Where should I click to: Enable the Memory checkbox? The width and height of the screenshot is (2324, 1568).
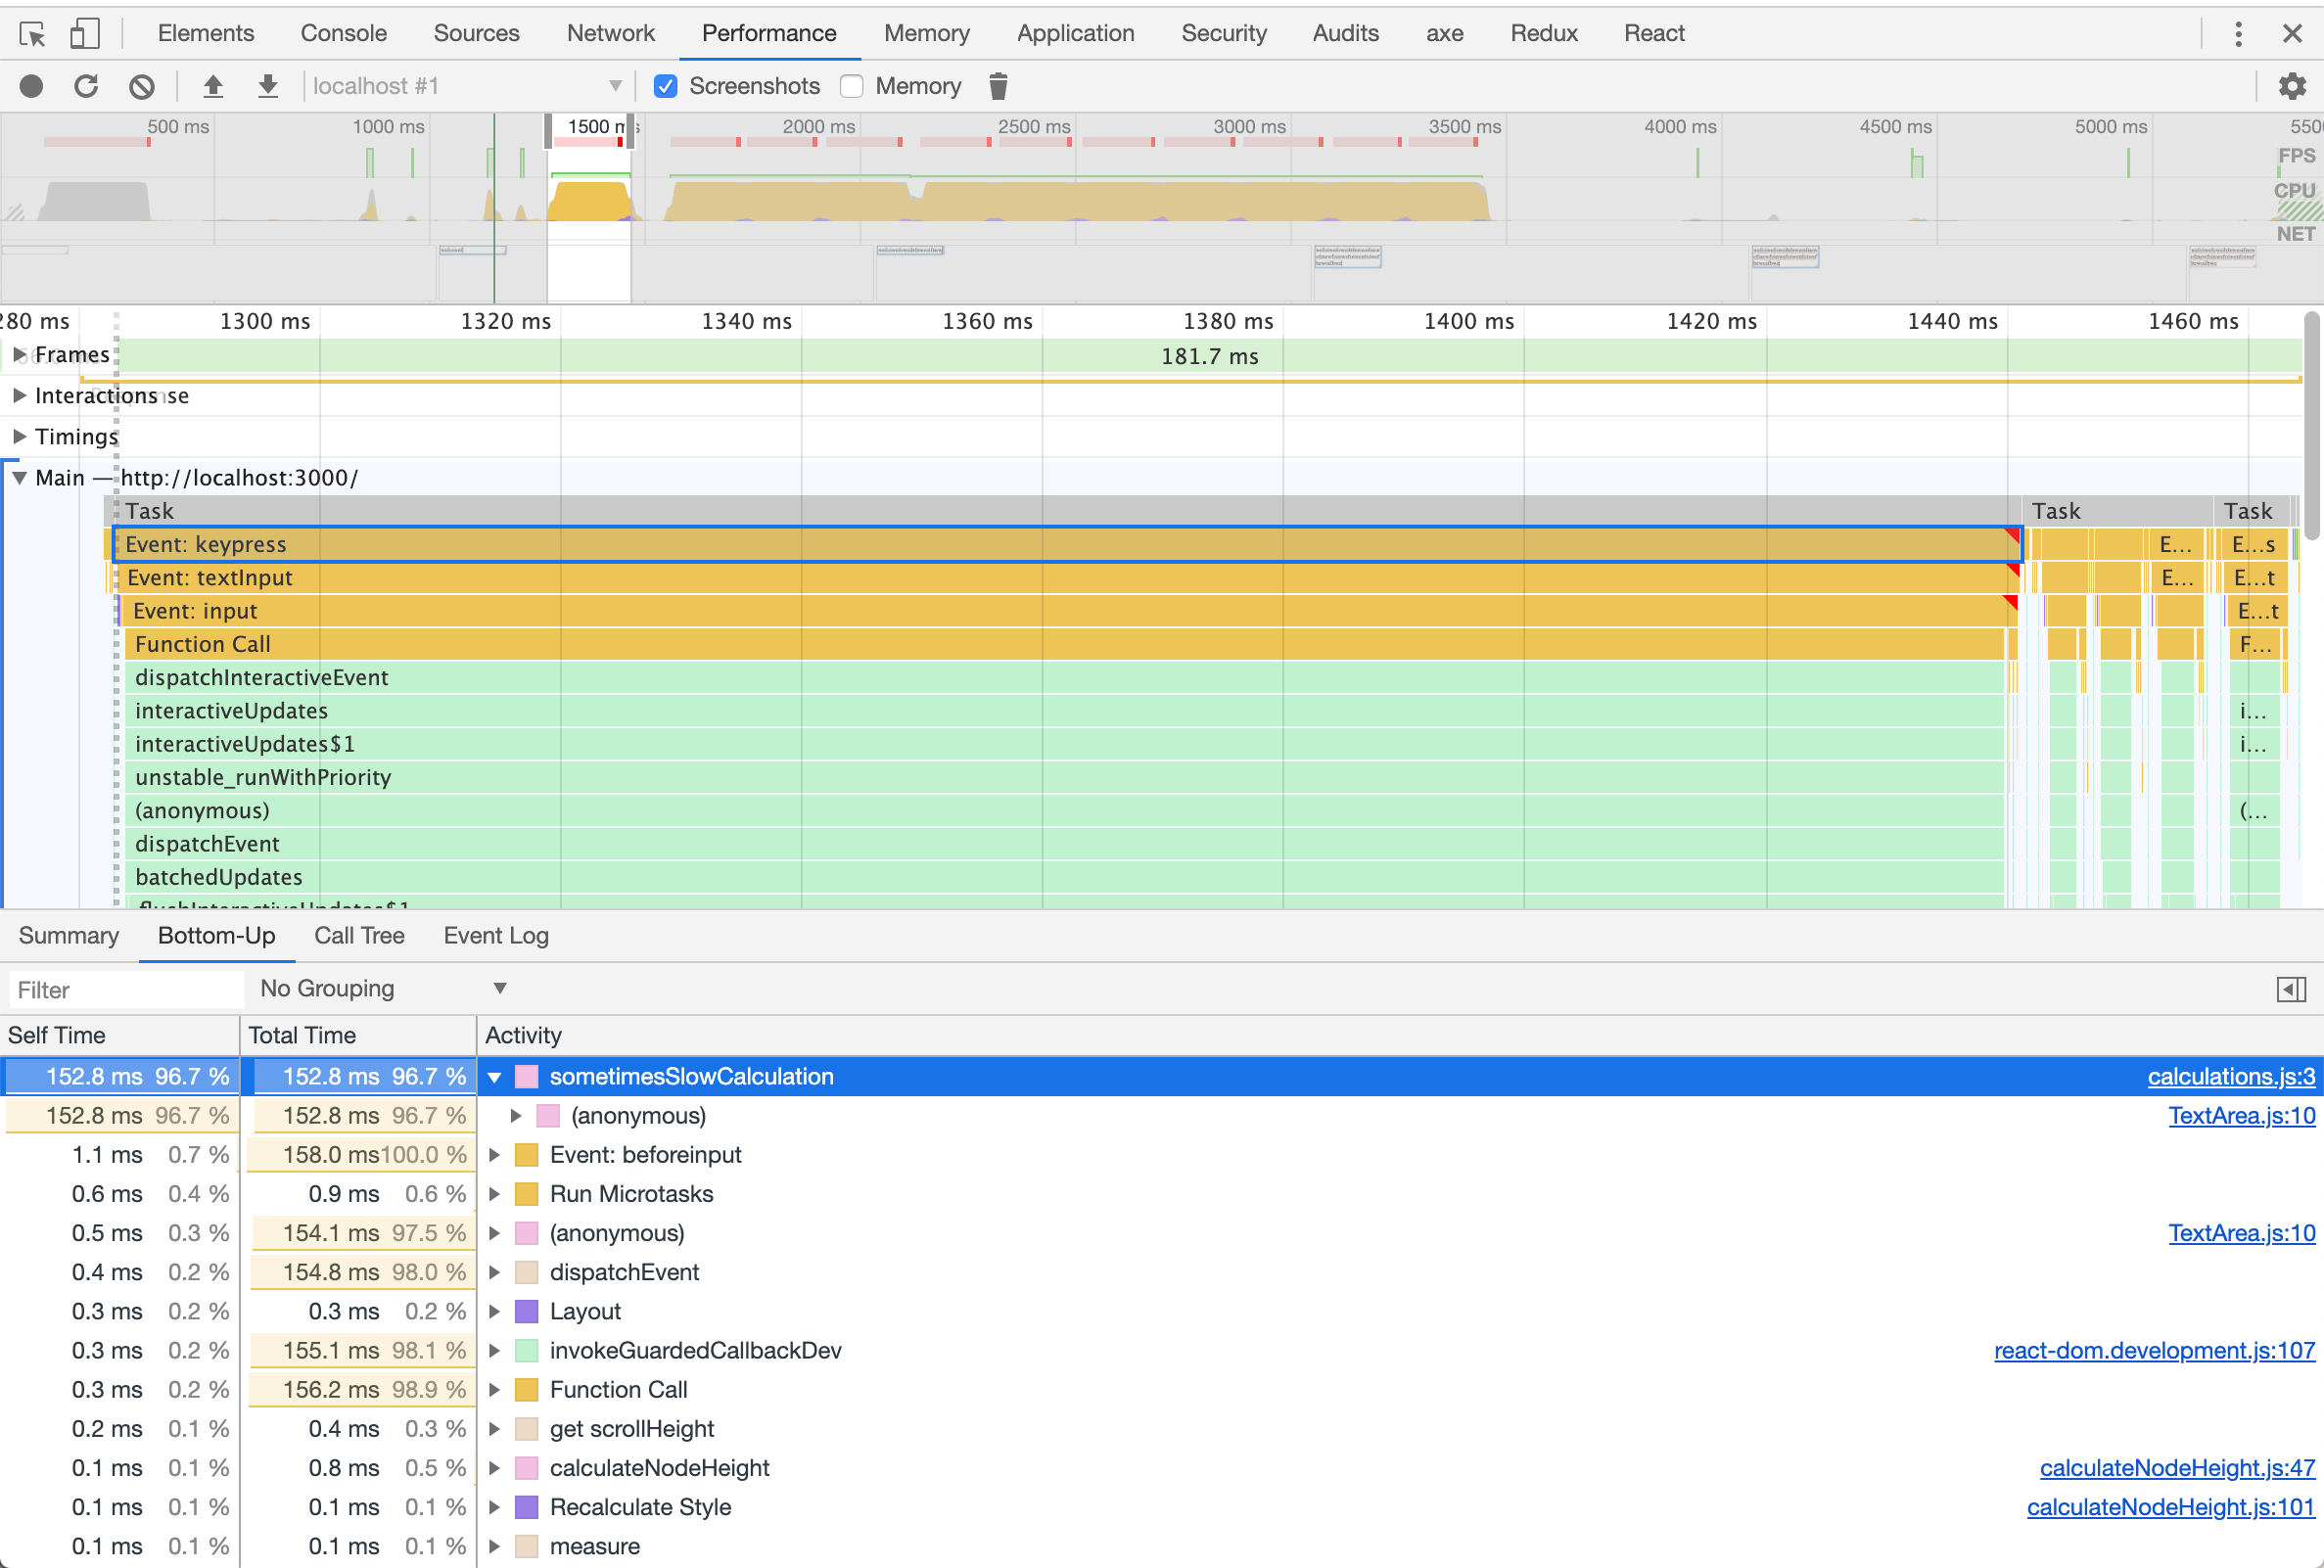point(852,86)
